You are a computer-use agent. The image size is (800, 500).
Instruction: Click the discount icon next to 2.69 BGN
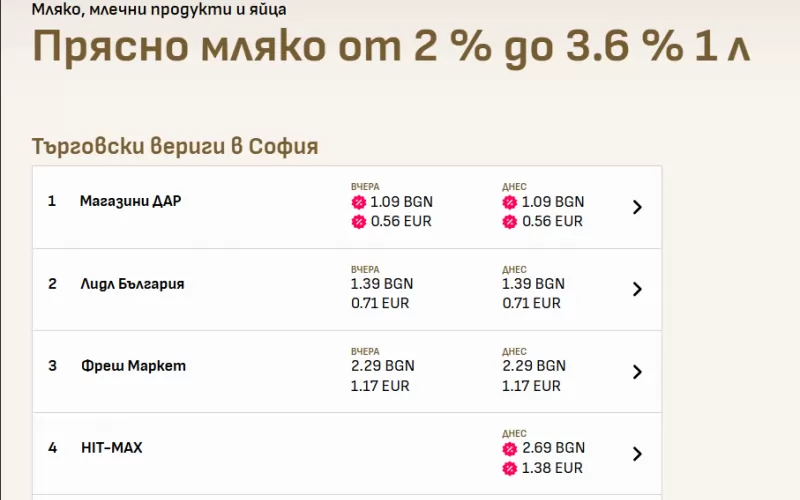(510, 448)
